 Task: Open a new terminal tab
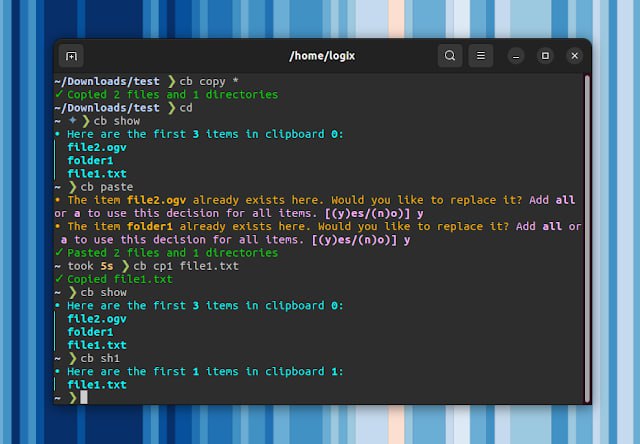[x=71, y=56]
